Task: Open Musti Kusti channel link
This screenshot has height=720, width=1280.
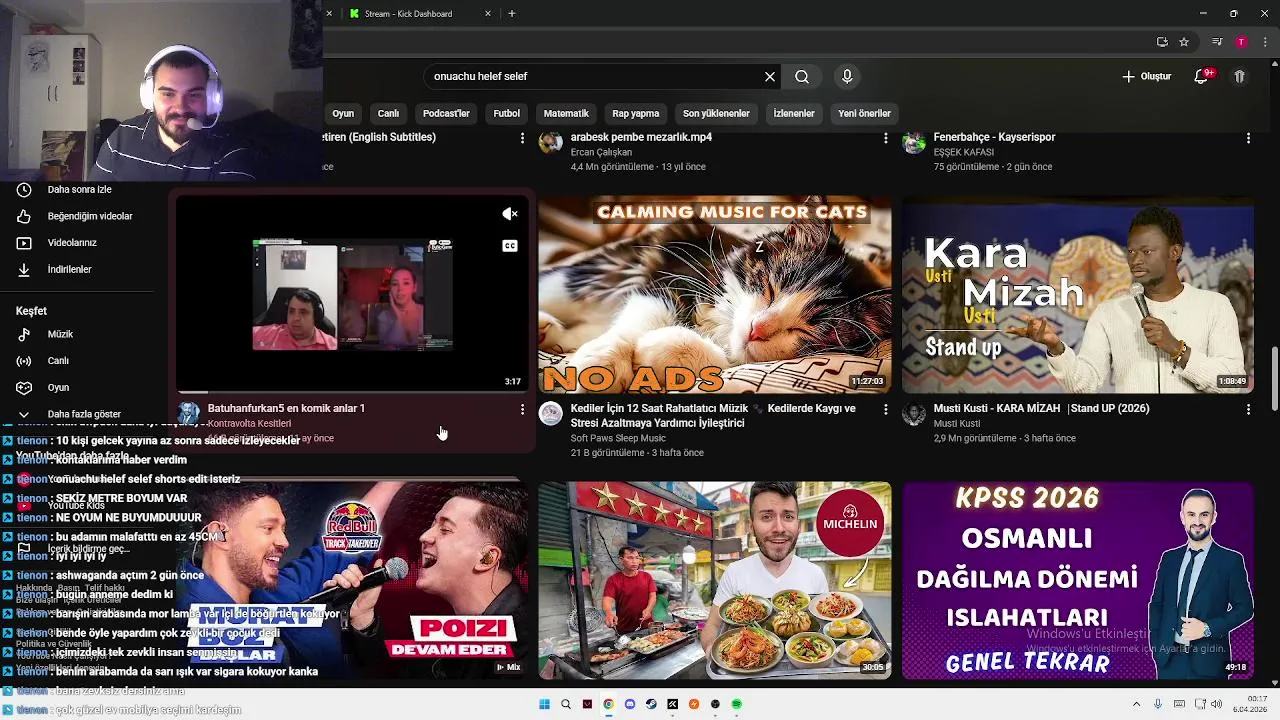Action: coord(957,424)
